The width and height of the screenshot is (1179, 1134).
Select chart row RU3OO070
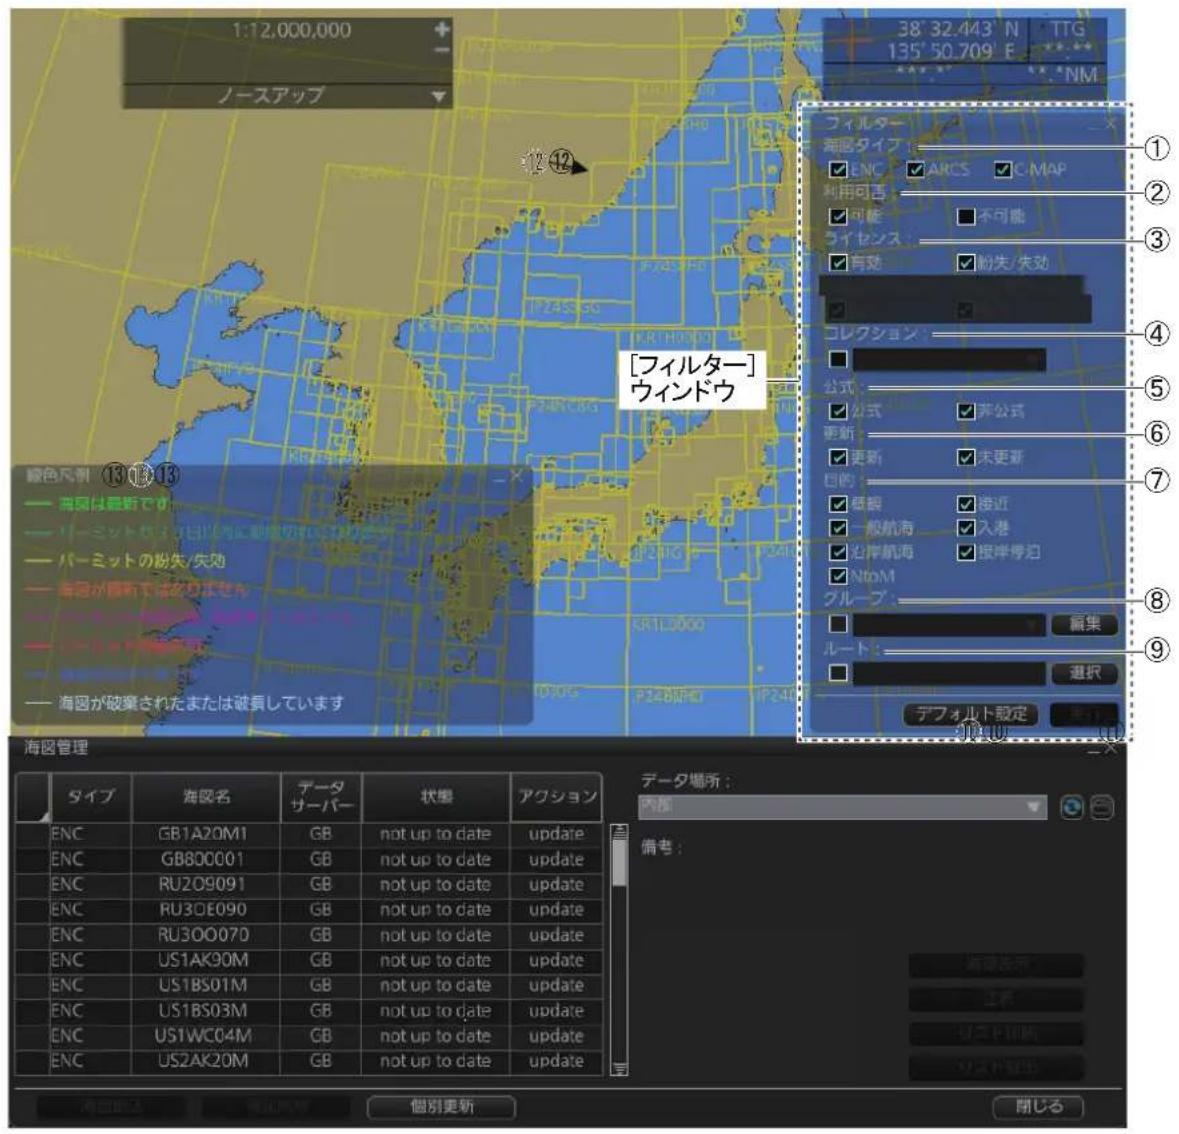pyautogui.click(x=308, y=935)
